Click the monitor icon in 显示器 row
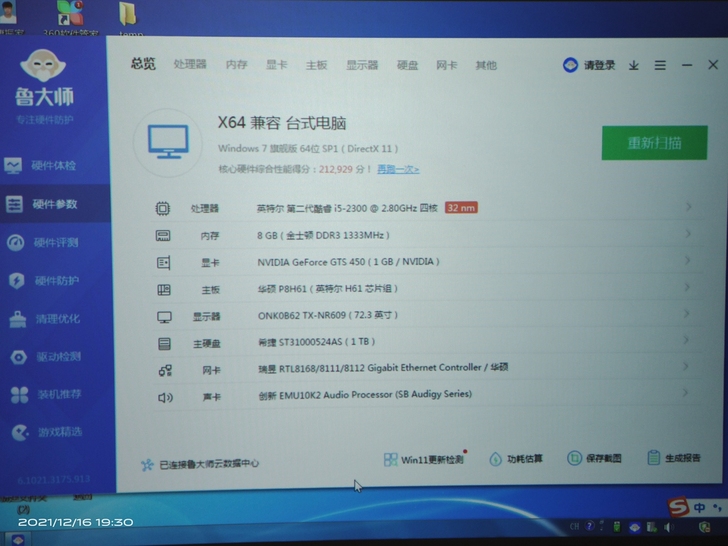Image resolution: width=728 pixels, height=546 pixels. (x=164, y=317)
